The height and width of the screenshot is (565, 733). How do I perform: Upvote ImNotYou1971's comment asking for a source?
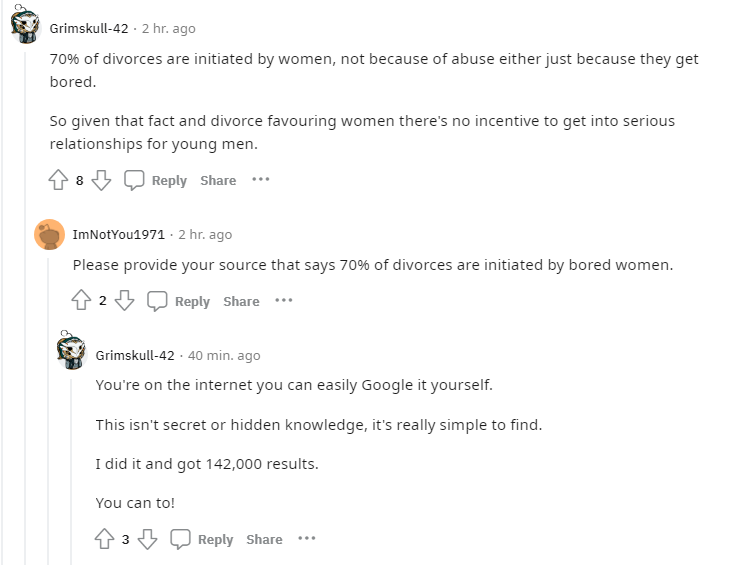pyautogui.click(x=81, y=300)
